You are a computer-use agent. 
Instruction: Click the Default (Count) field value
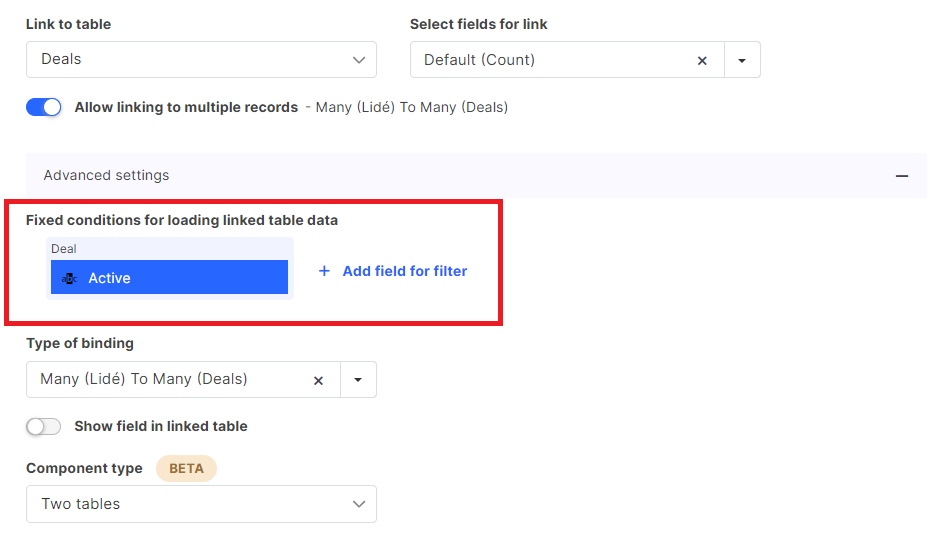click(x=479, y=60)
